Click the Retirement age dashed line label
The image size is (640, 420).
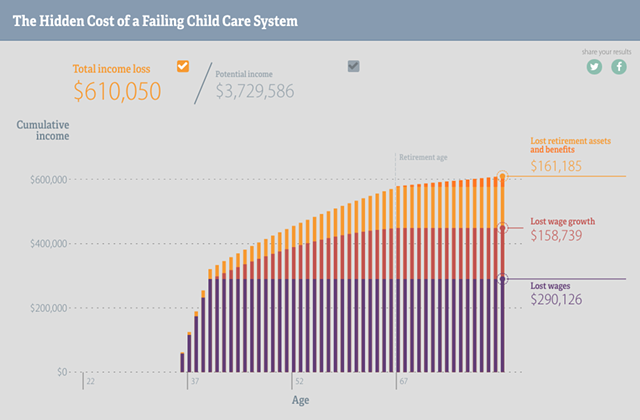click(x=423, y=157)
